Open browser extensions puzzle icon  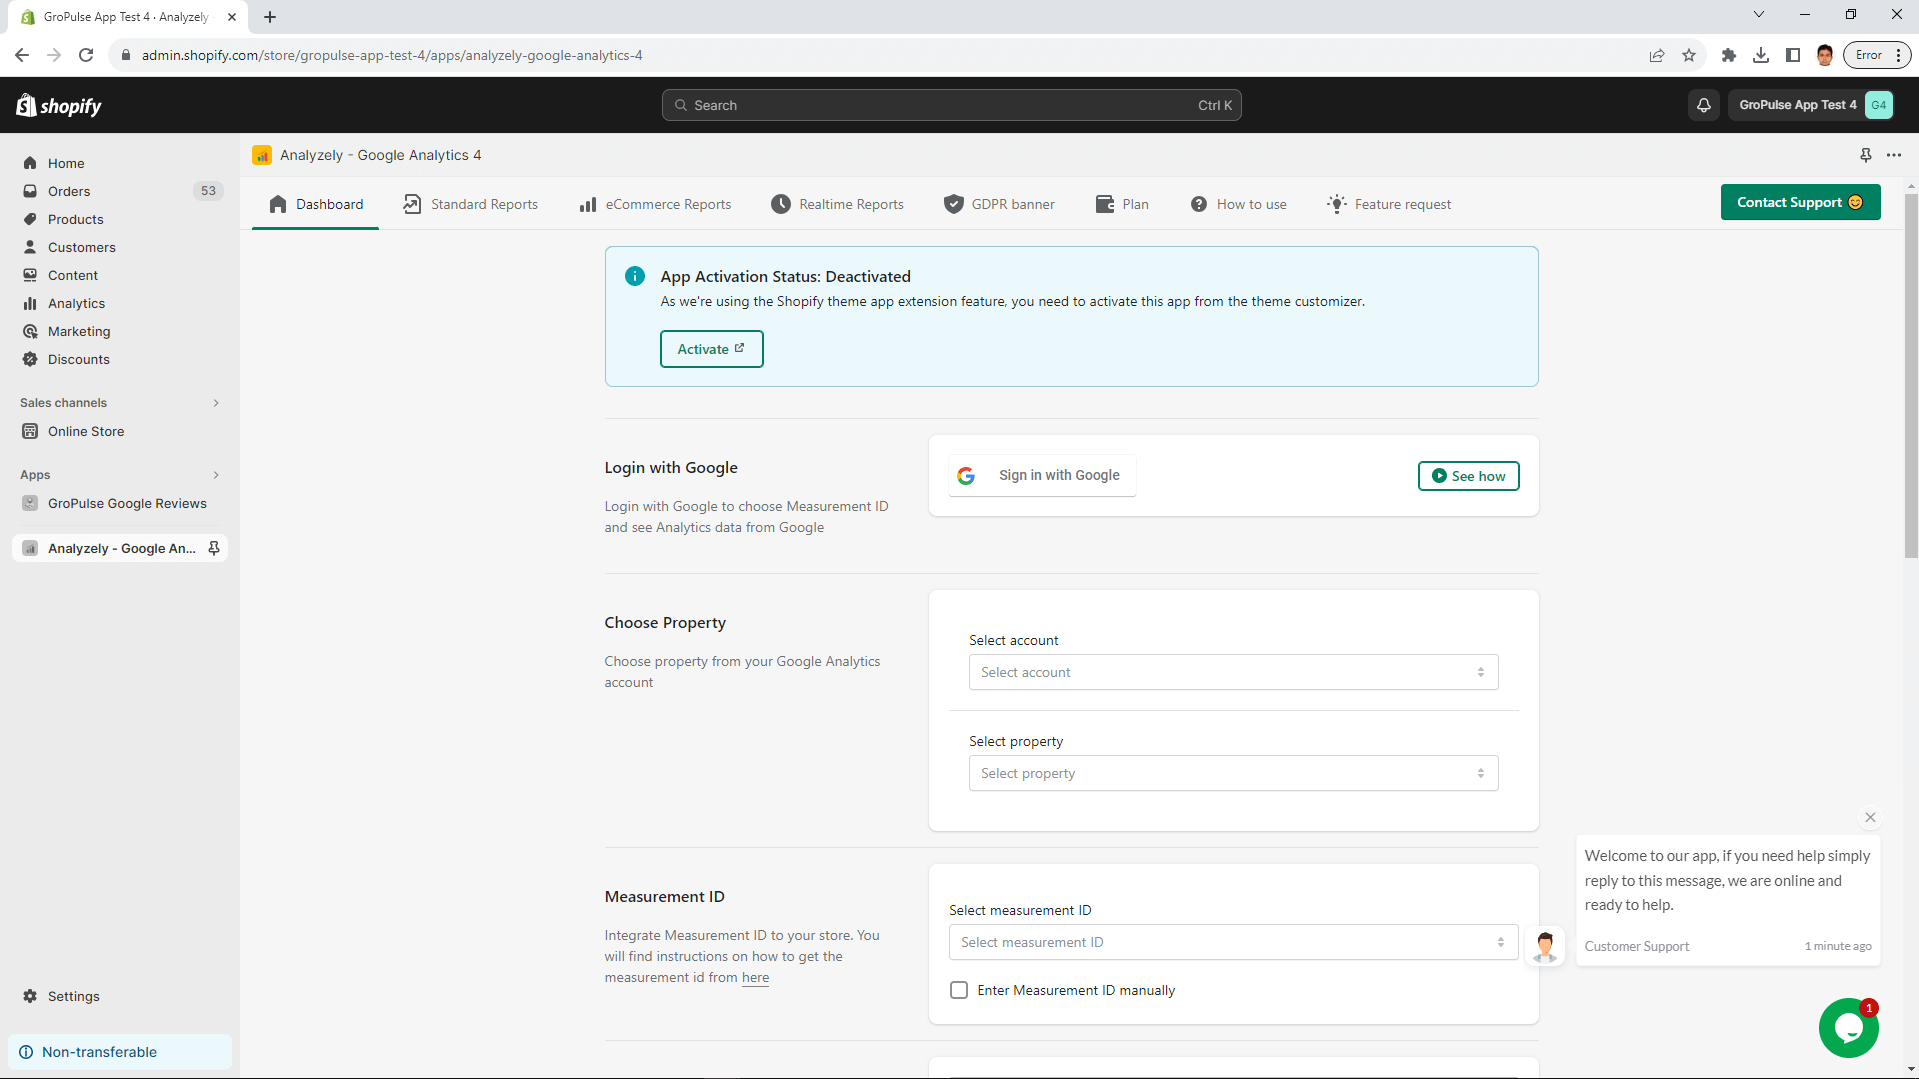1728,55
